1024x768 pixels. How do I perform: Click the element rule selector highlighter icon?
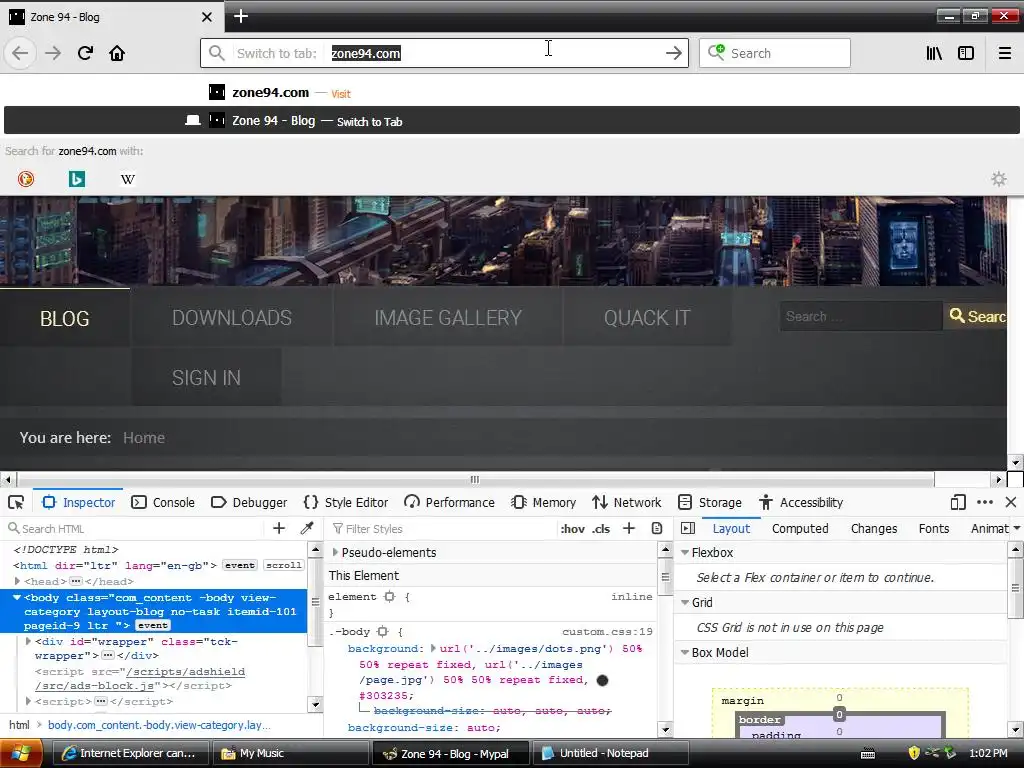click(x=389, y=596)
